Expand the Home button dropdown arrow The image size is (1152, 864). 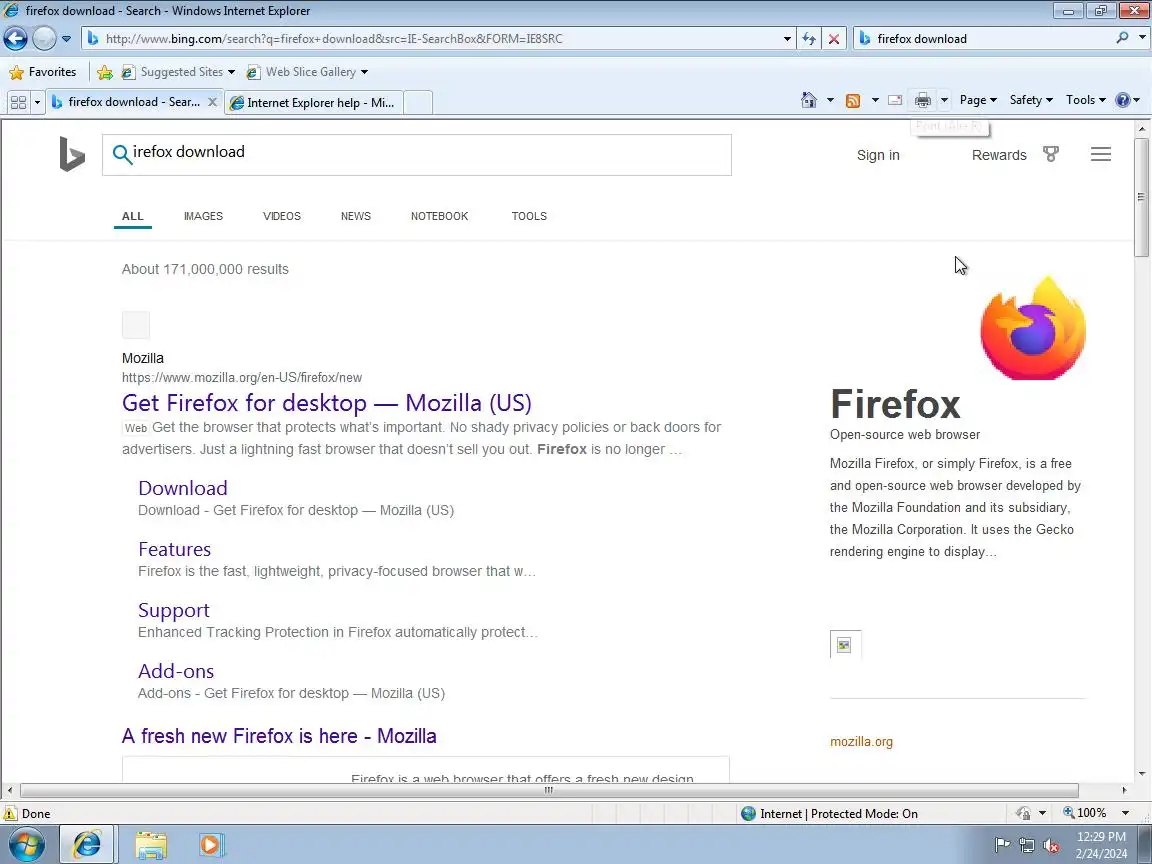pyautogui.click(x=829, y=100)
